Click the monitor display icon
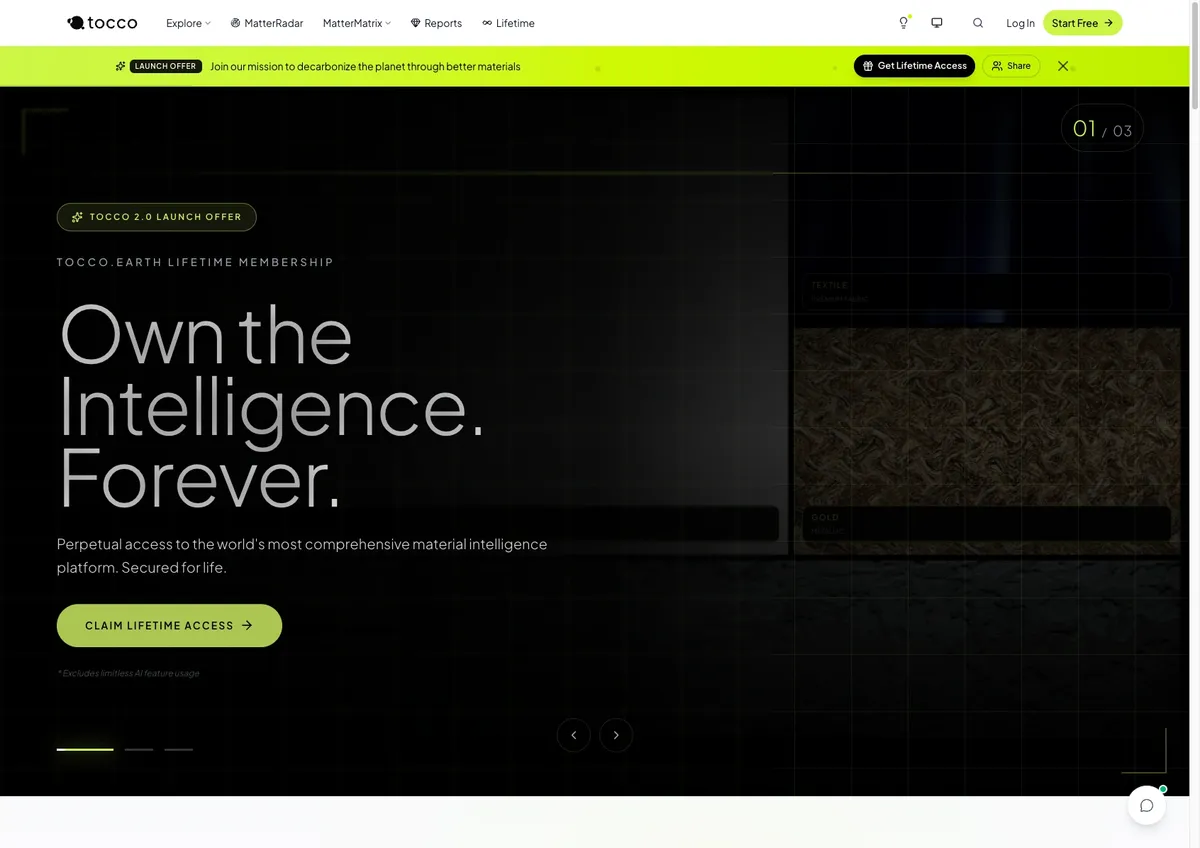The image size is (1200, 848). tap(937, 23)
